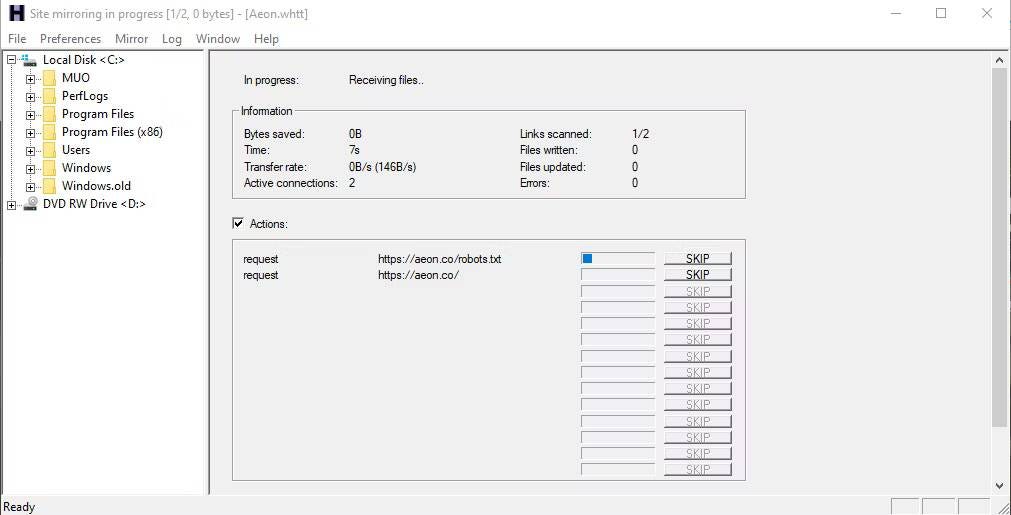Viewport: 1011px width, 515px height.
Task: Click the vertical scrollbar down arrow
Action: coord(999,486)
